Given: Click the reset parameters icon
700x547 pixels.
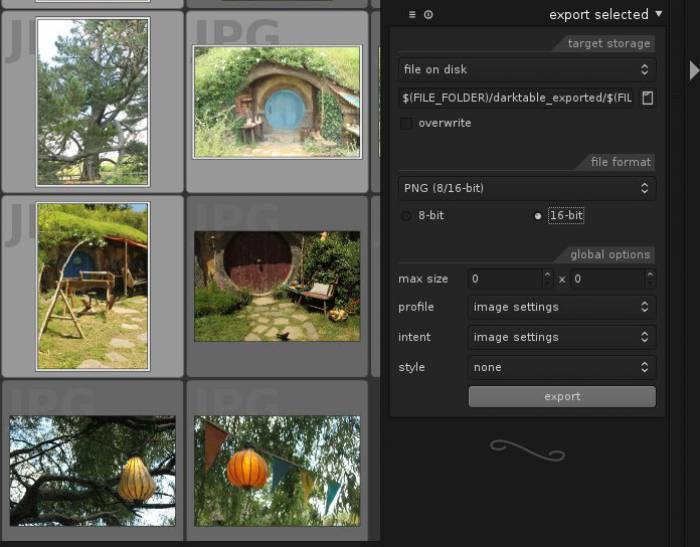Looking at the screenshot, I should [x=428, y=14].
